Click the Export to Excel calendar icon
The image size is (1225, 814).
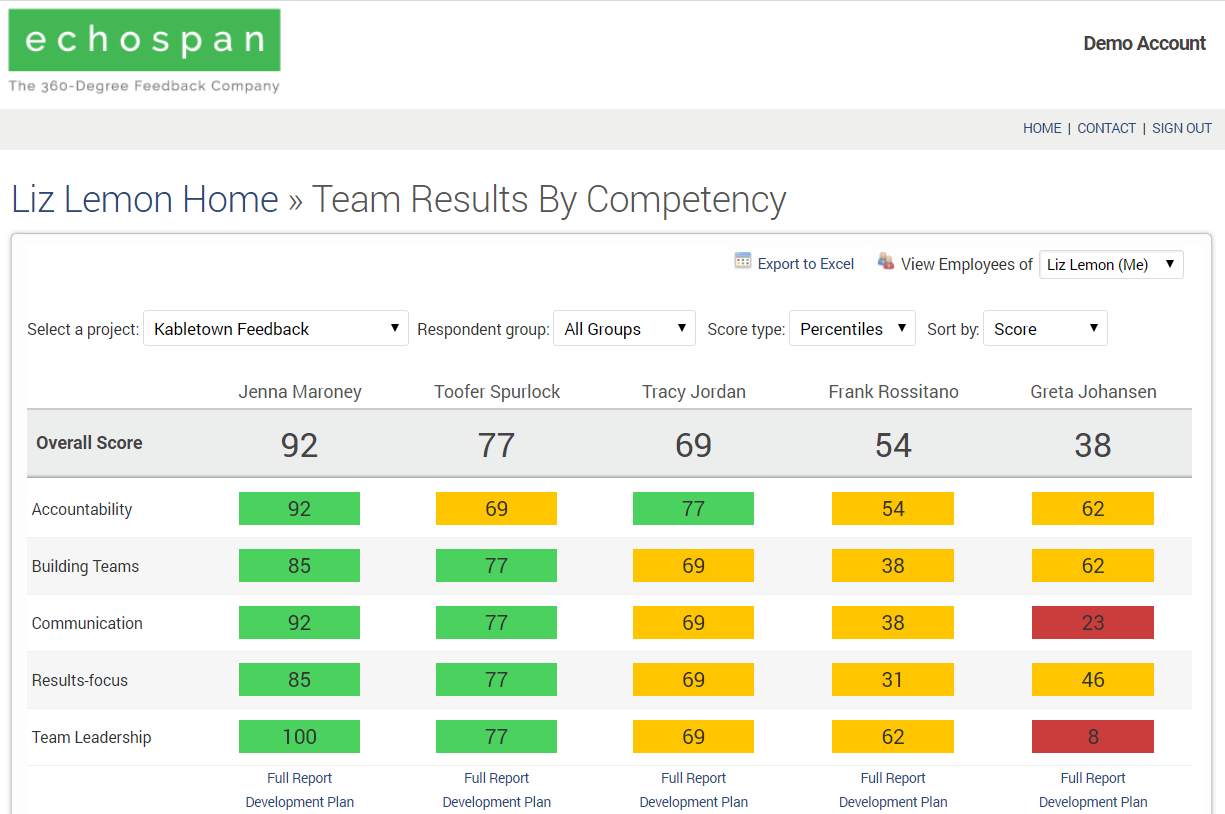point(742,261)
